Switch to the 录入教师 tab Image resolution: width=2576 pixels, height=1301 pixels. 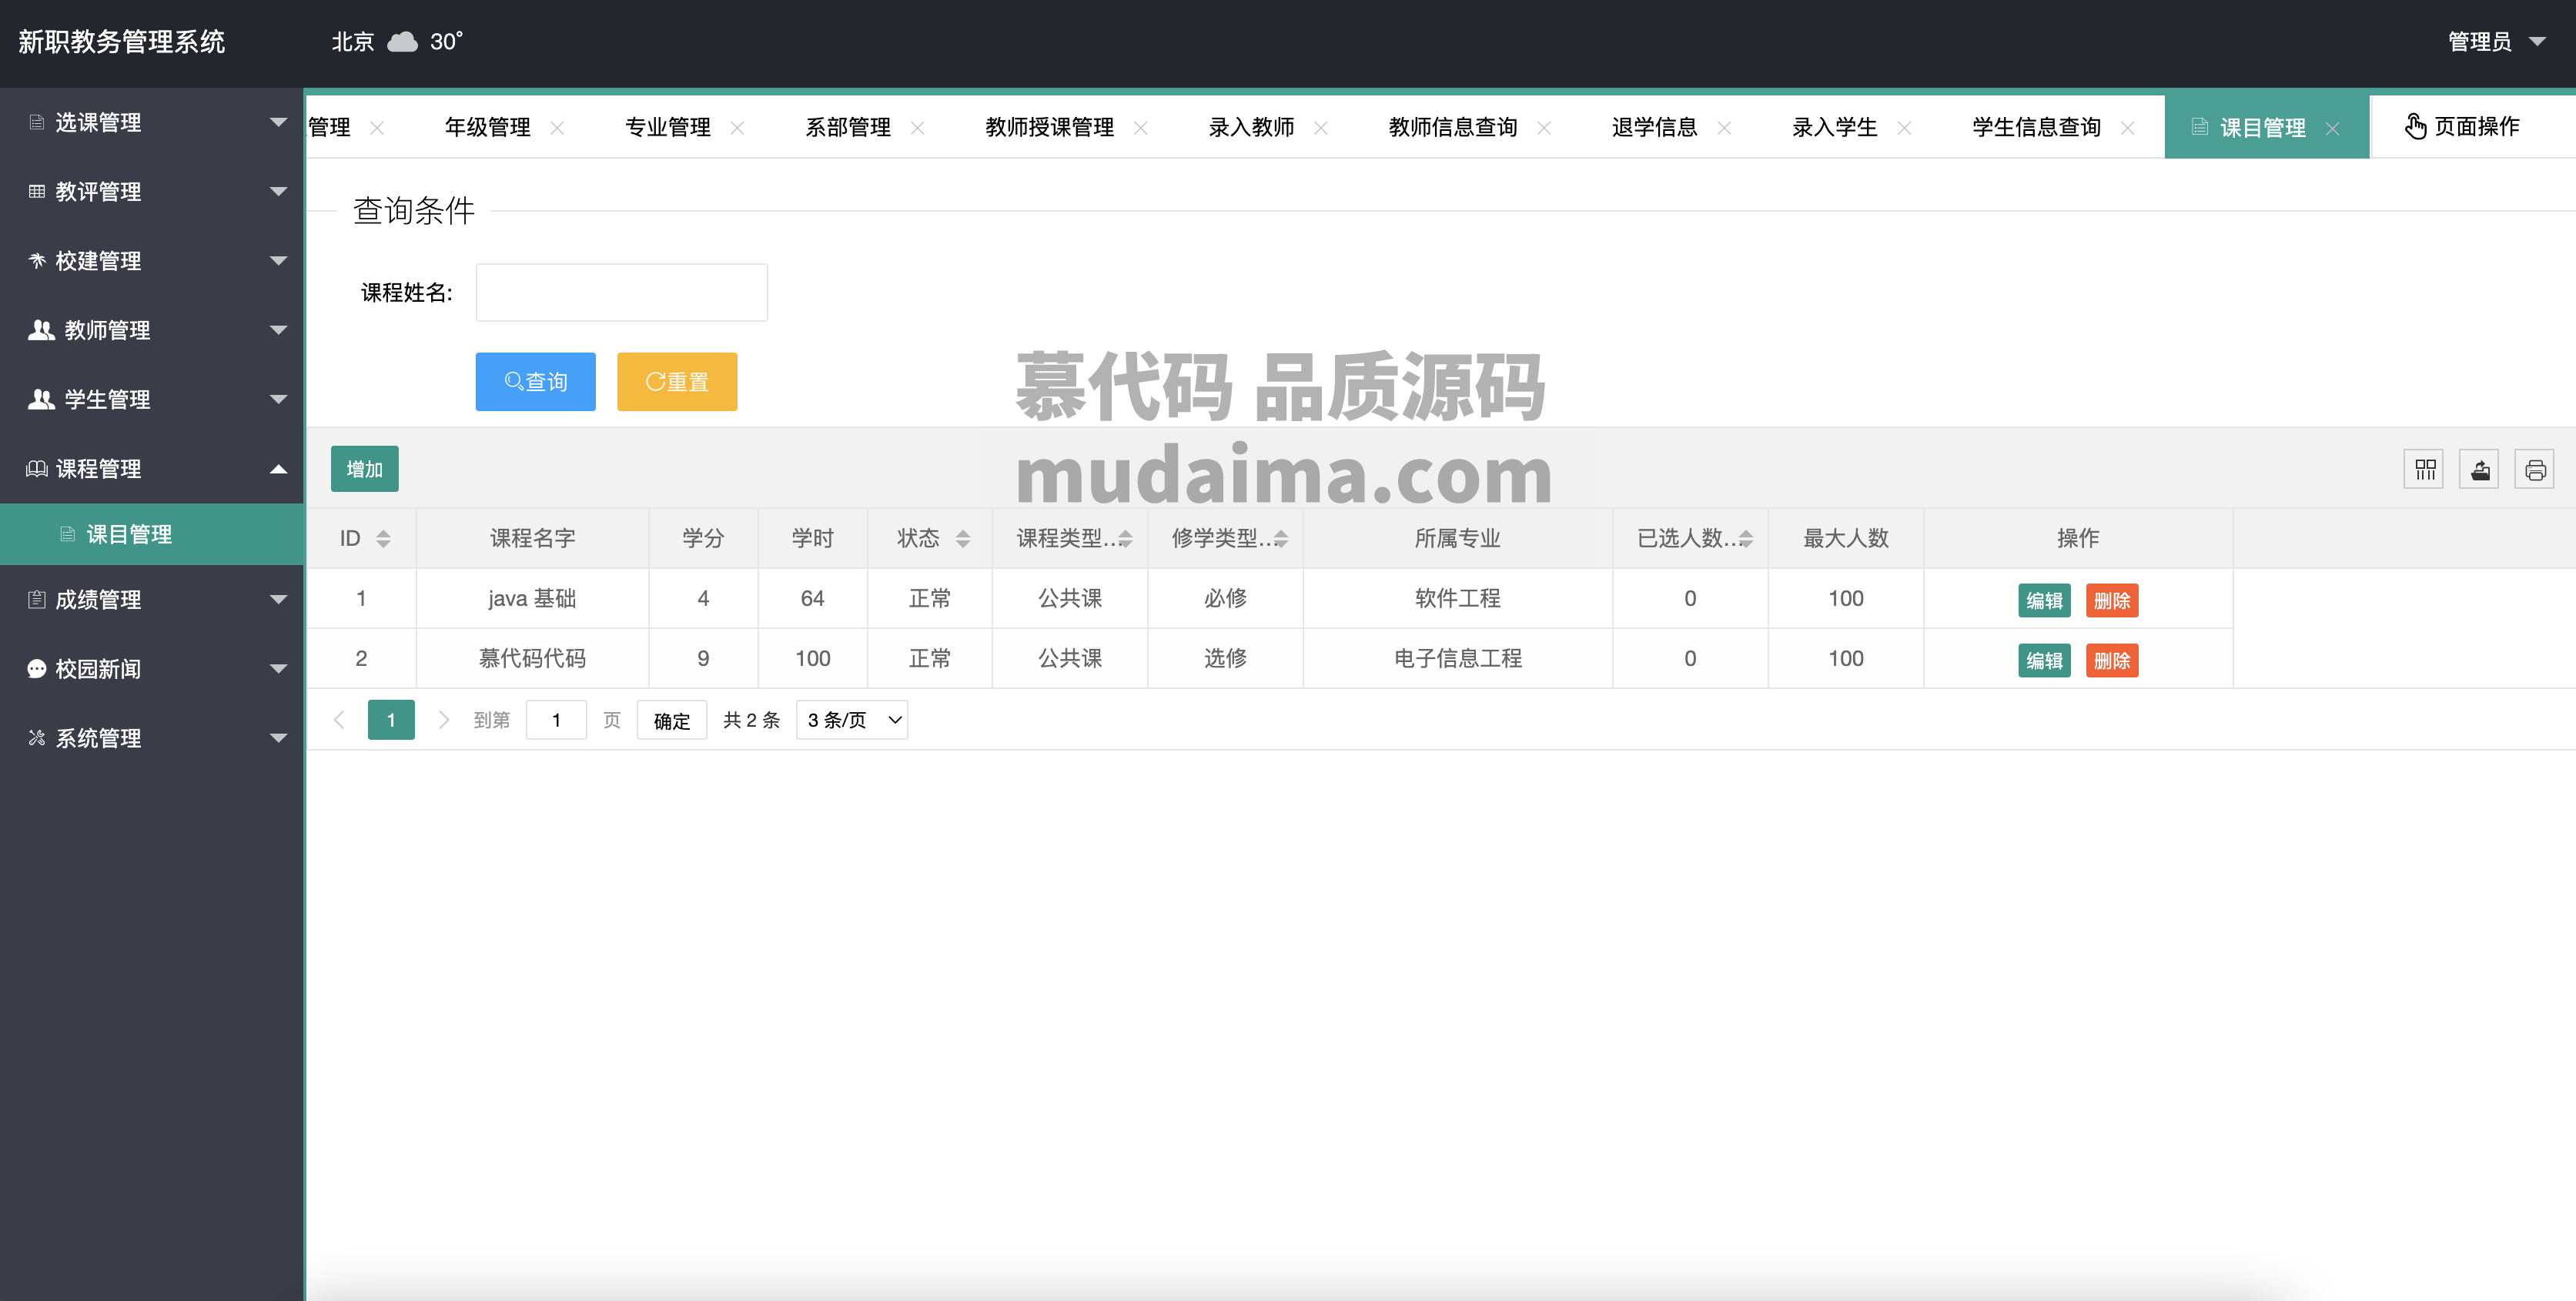pyautogui.click(x=1252, y=127)
